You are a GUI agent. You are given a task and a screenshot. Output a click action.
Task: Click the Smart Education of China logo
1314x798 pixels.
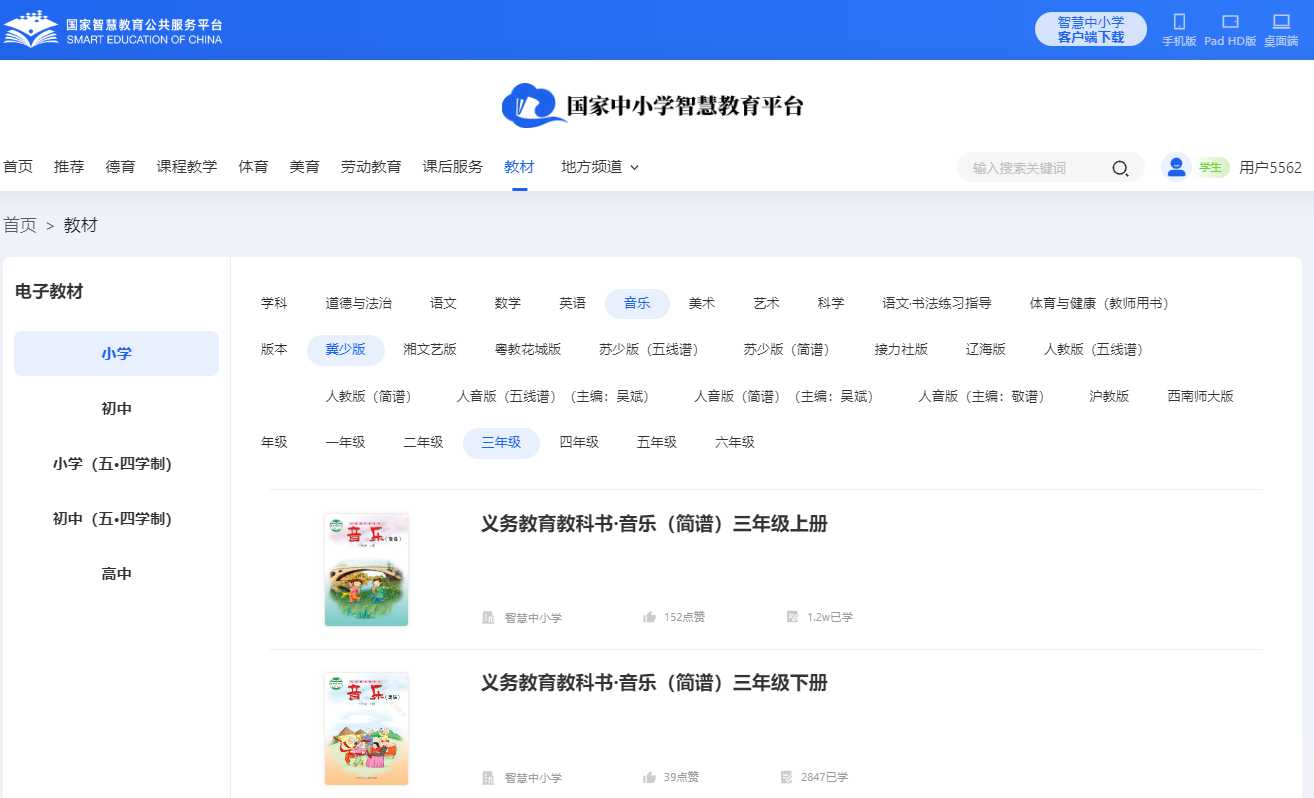(113, 30)
